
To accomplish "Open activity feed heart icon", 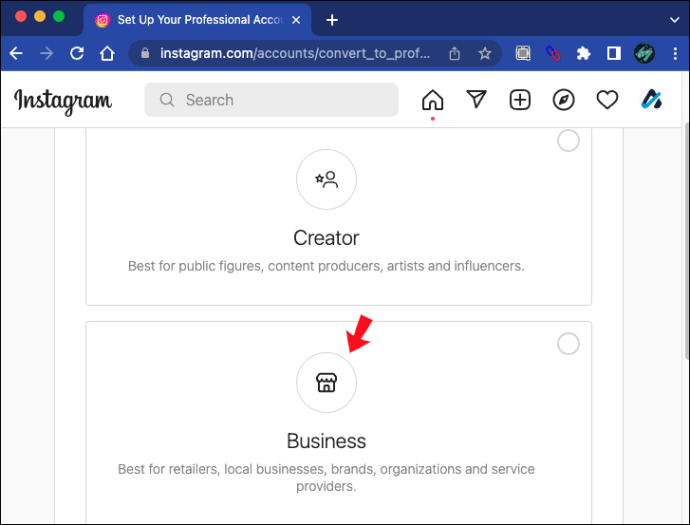I will (607, 100).
